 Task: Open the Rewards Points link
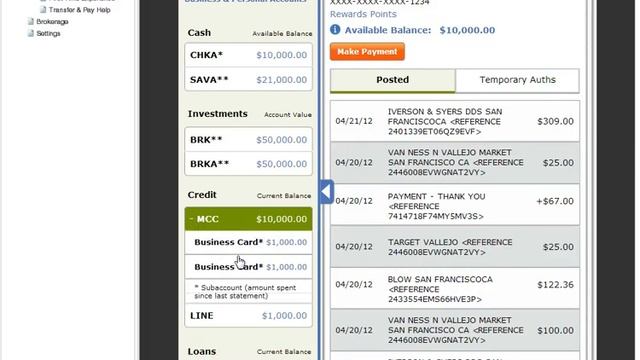(363, 14)
